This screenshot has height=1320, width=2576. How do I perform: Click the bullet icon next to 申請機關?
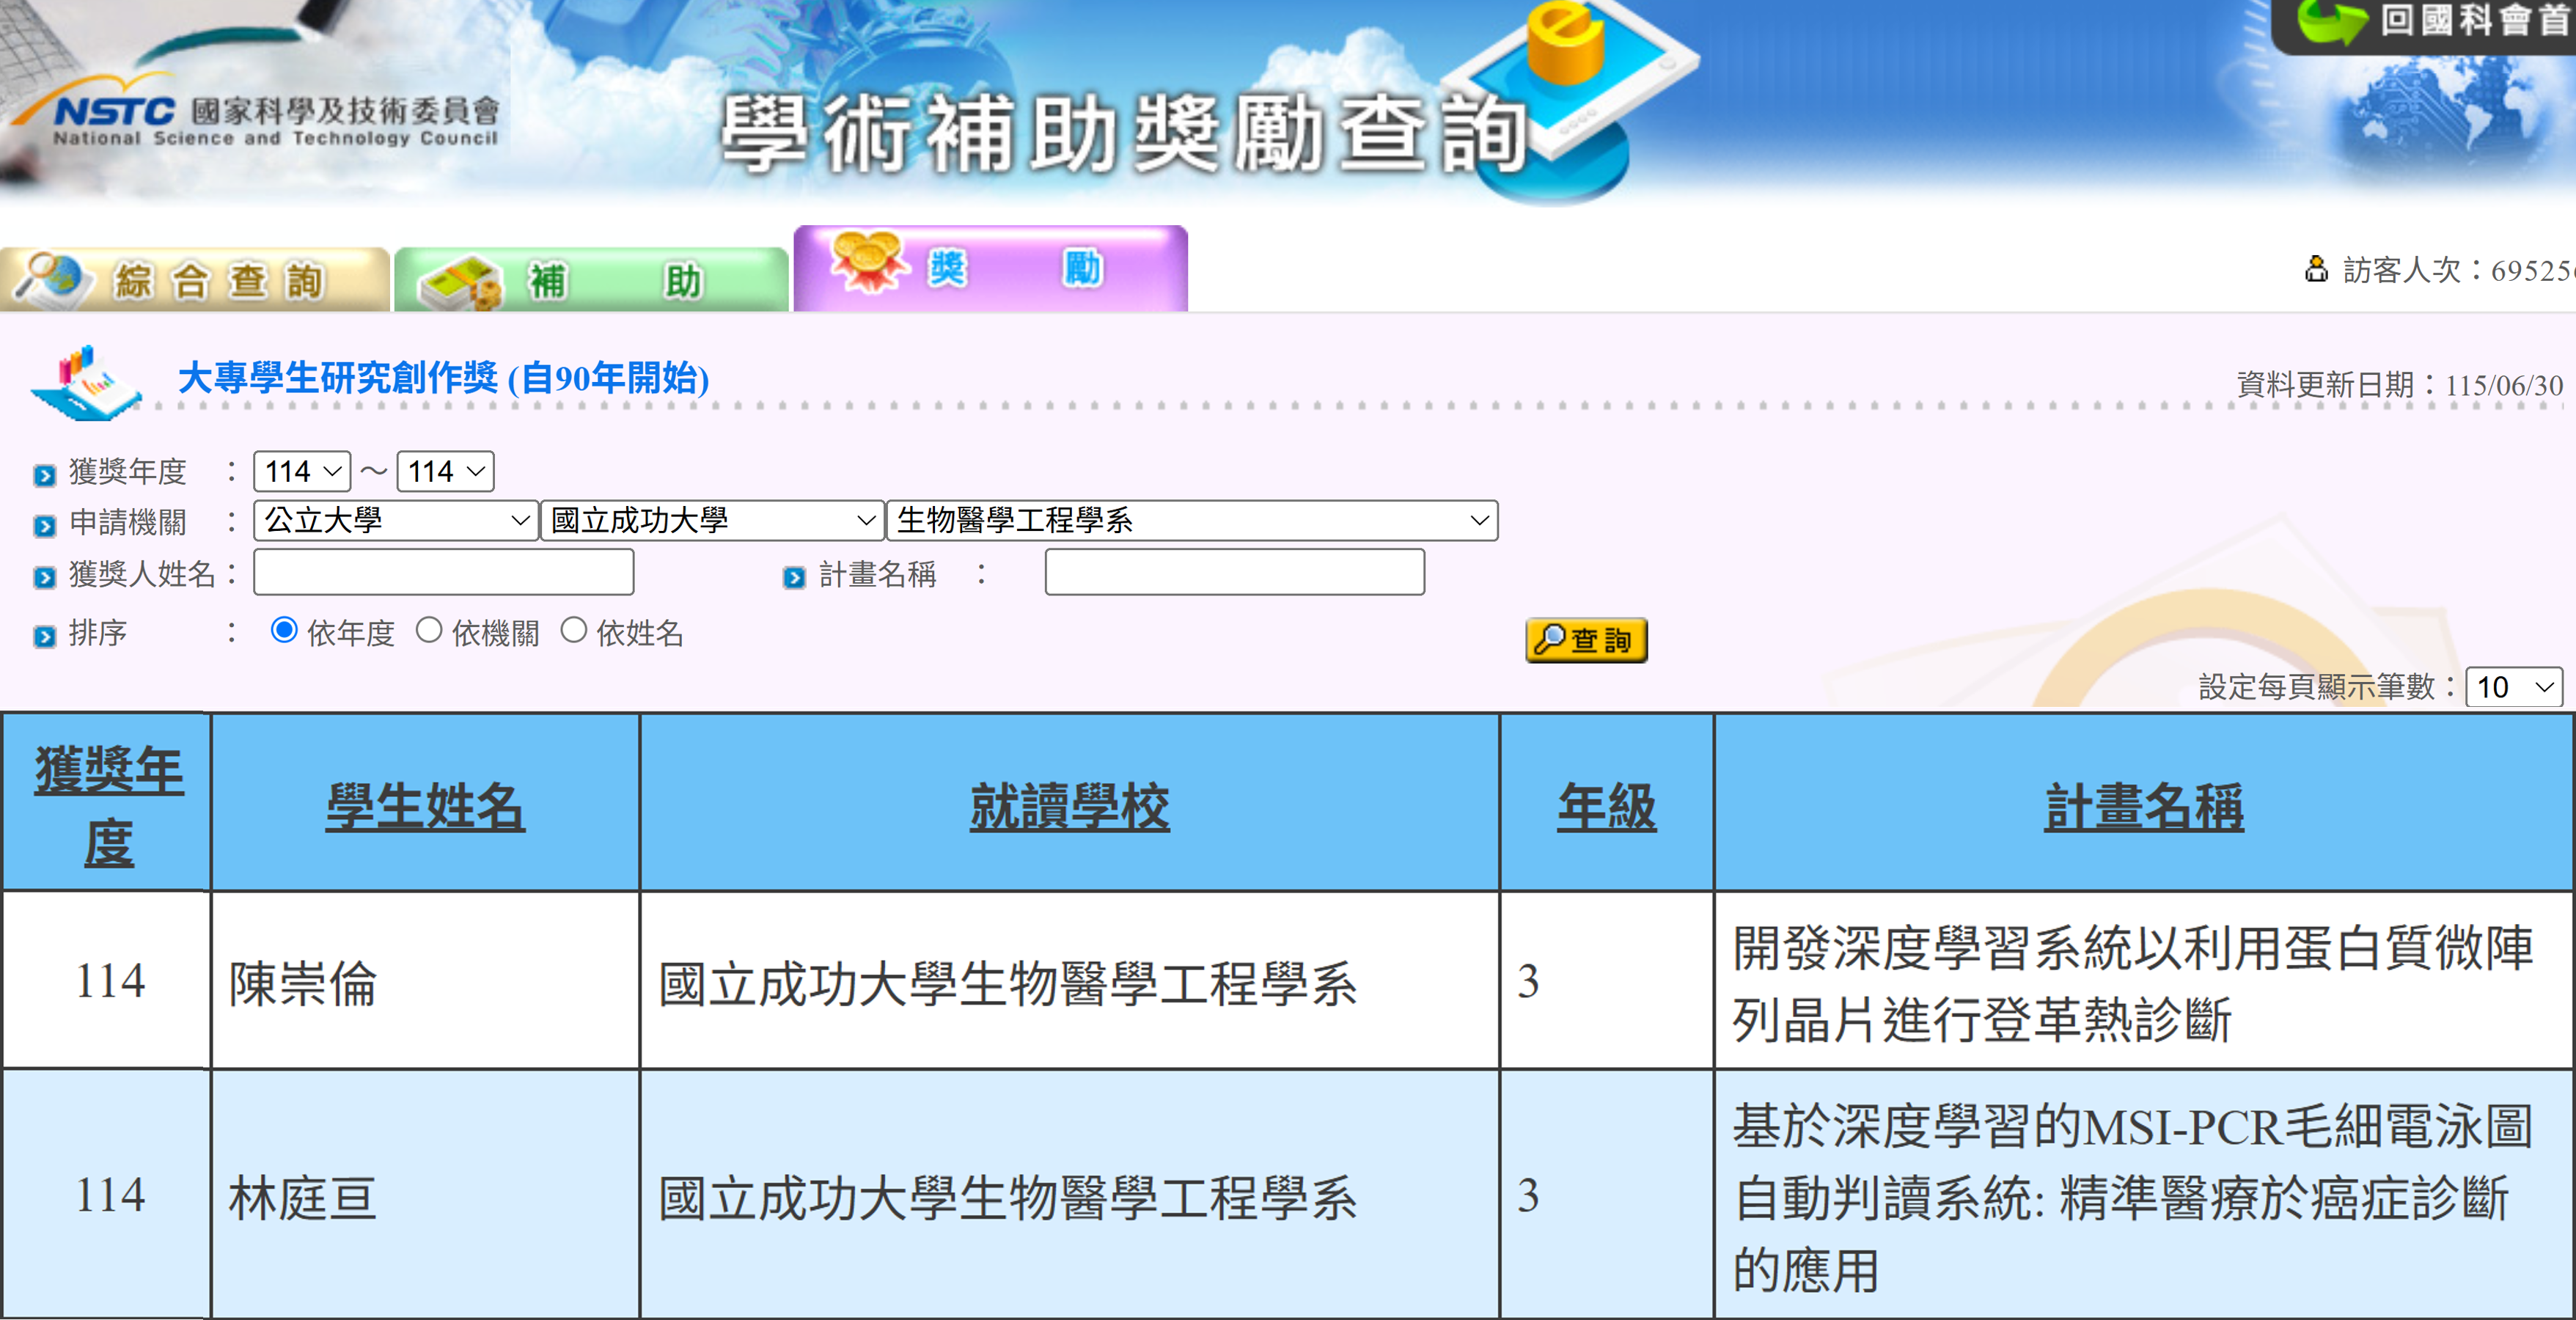point(44,525)
